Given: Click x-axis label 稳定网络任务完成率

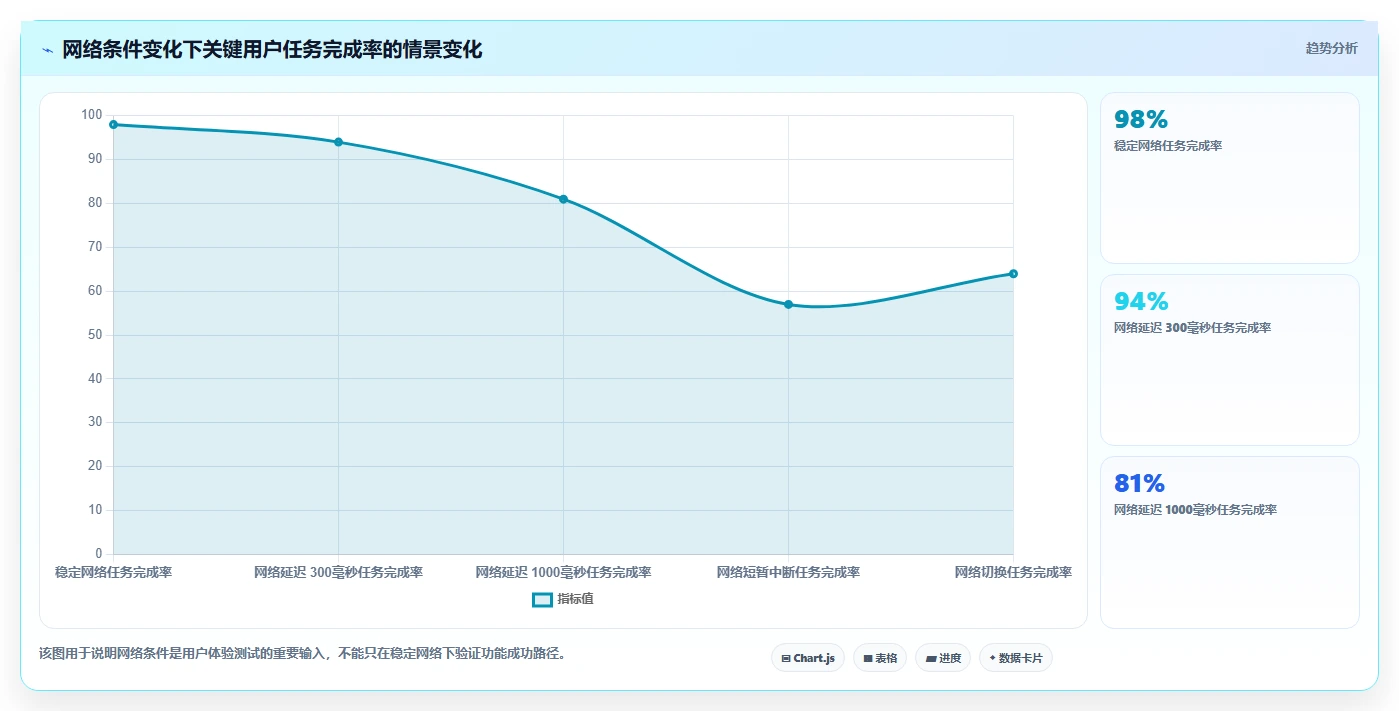Looking at the screenshot, I should 113,573.
